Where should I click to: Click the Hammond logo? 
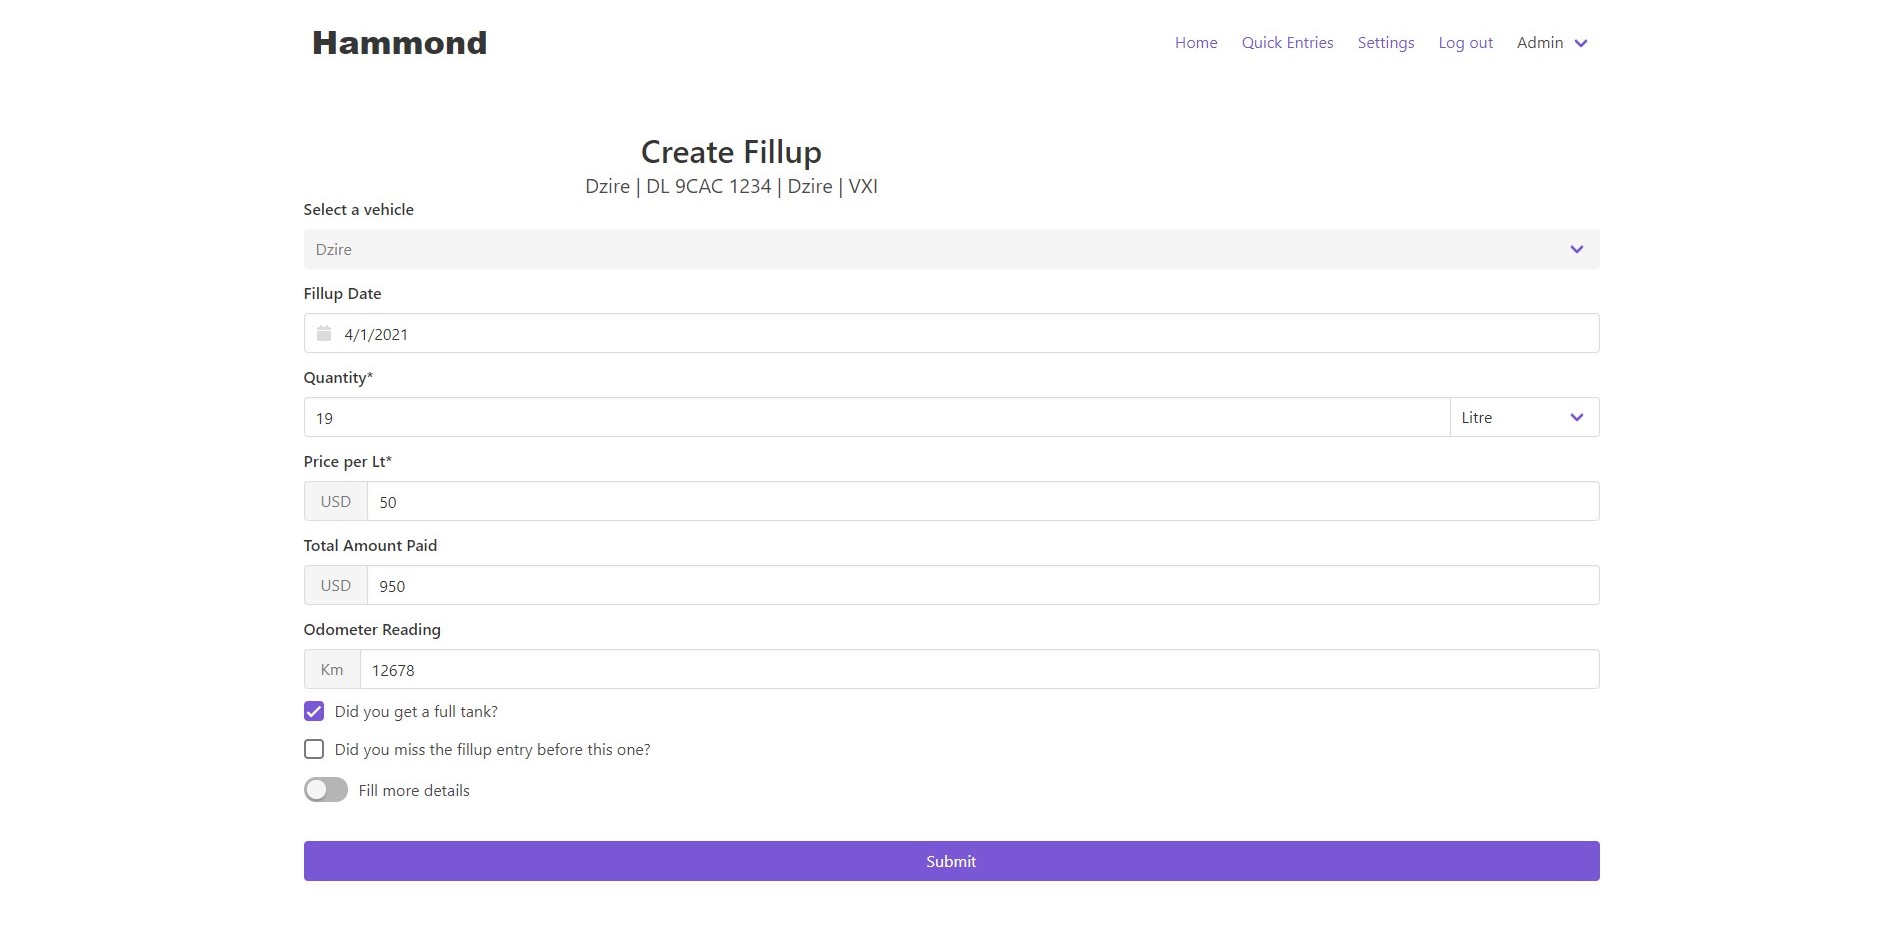coord(398,42)
